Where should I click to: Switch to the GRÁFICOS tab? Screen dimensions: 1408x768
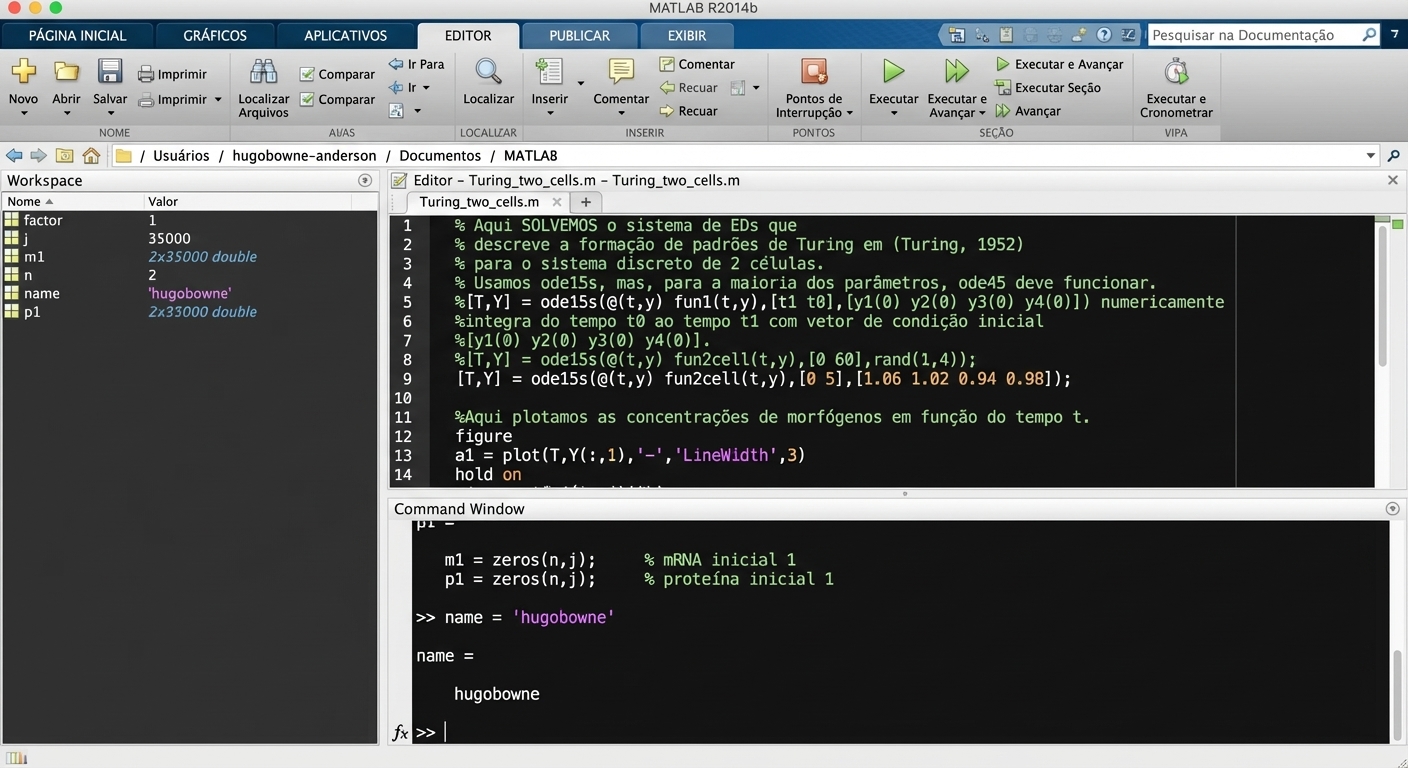pyautogui.click(x=215, y=35)
